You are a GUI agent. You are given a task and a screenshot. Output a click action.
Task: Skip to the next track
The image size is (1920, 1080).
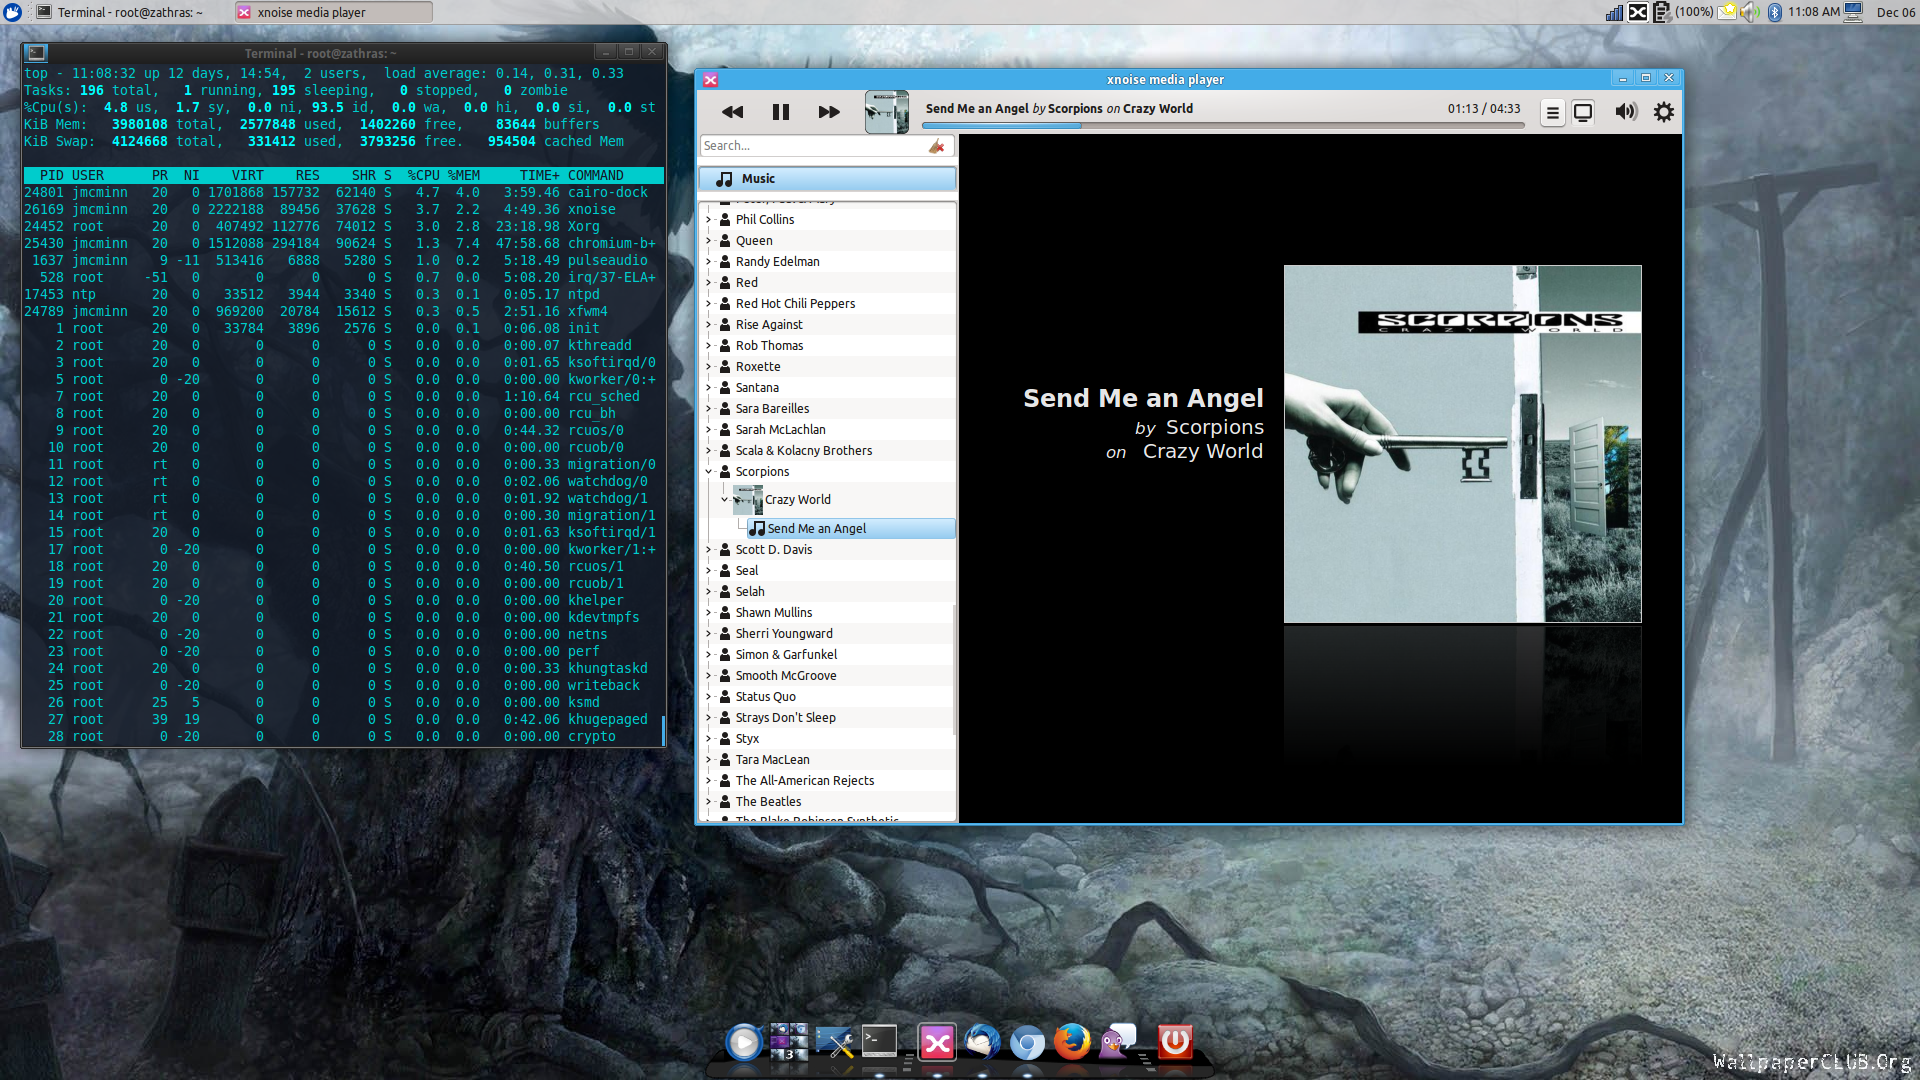(x=829, y=112)
